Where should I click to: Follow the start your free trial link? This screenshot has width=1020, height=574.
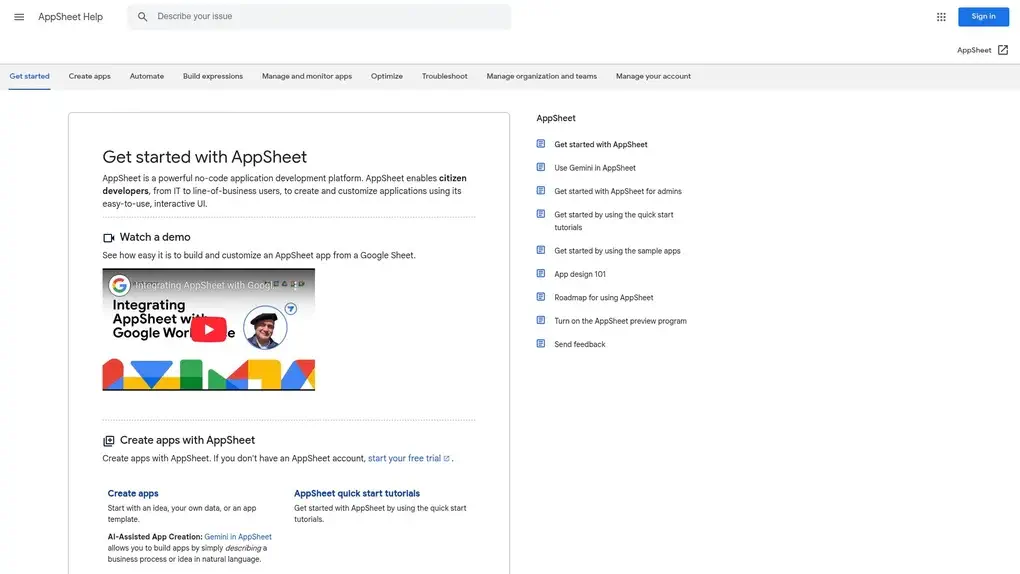click(x=404, y=458)
